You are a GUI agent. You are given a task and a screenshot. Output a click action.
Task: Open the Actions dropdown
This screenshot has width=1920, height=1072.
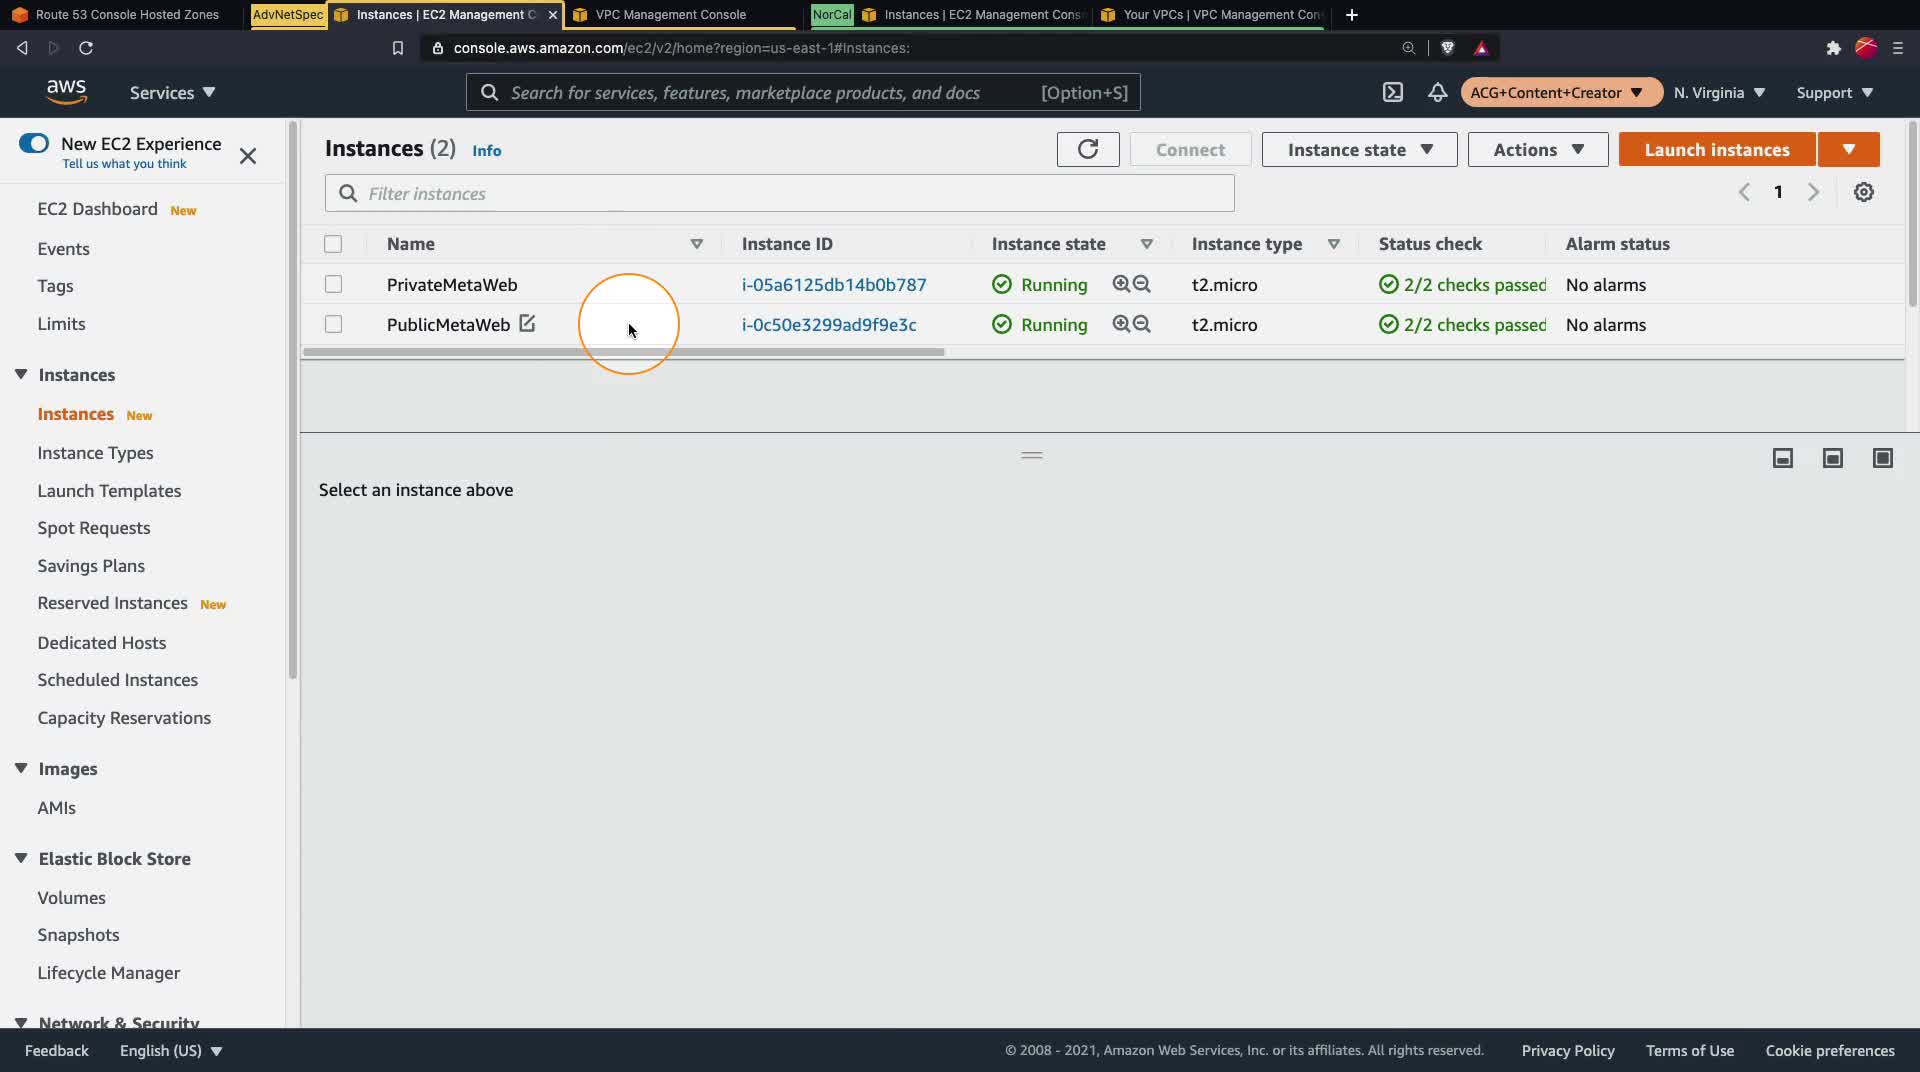pos(1538,149)
